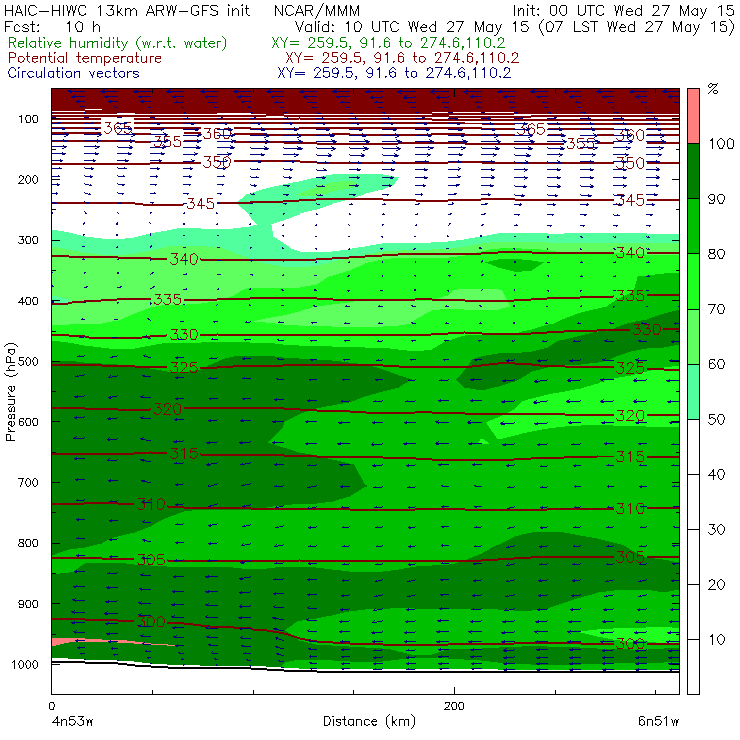Viewport: 740px width, 740px height.
Task: Click the 'Pressure (hPa)' vertical axis title
Action: 10,392
